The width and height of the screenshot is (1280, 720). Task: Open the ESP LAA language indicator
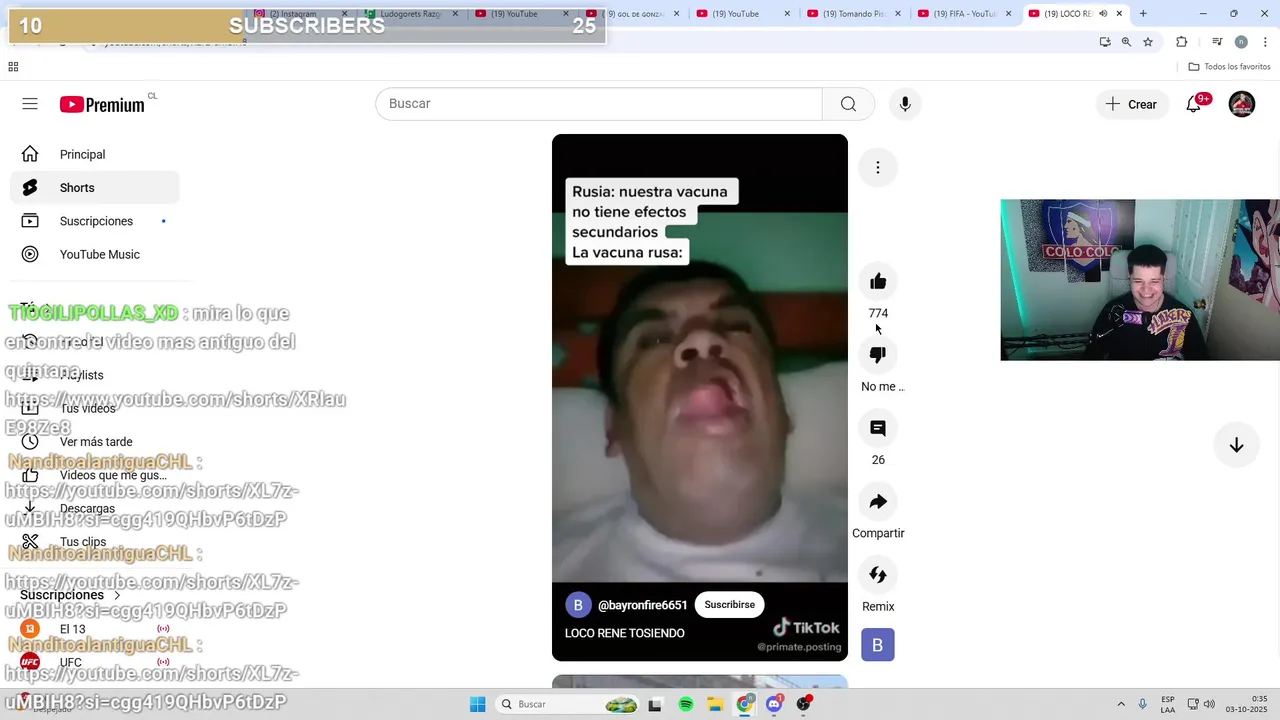click(x=1168, y=704)
